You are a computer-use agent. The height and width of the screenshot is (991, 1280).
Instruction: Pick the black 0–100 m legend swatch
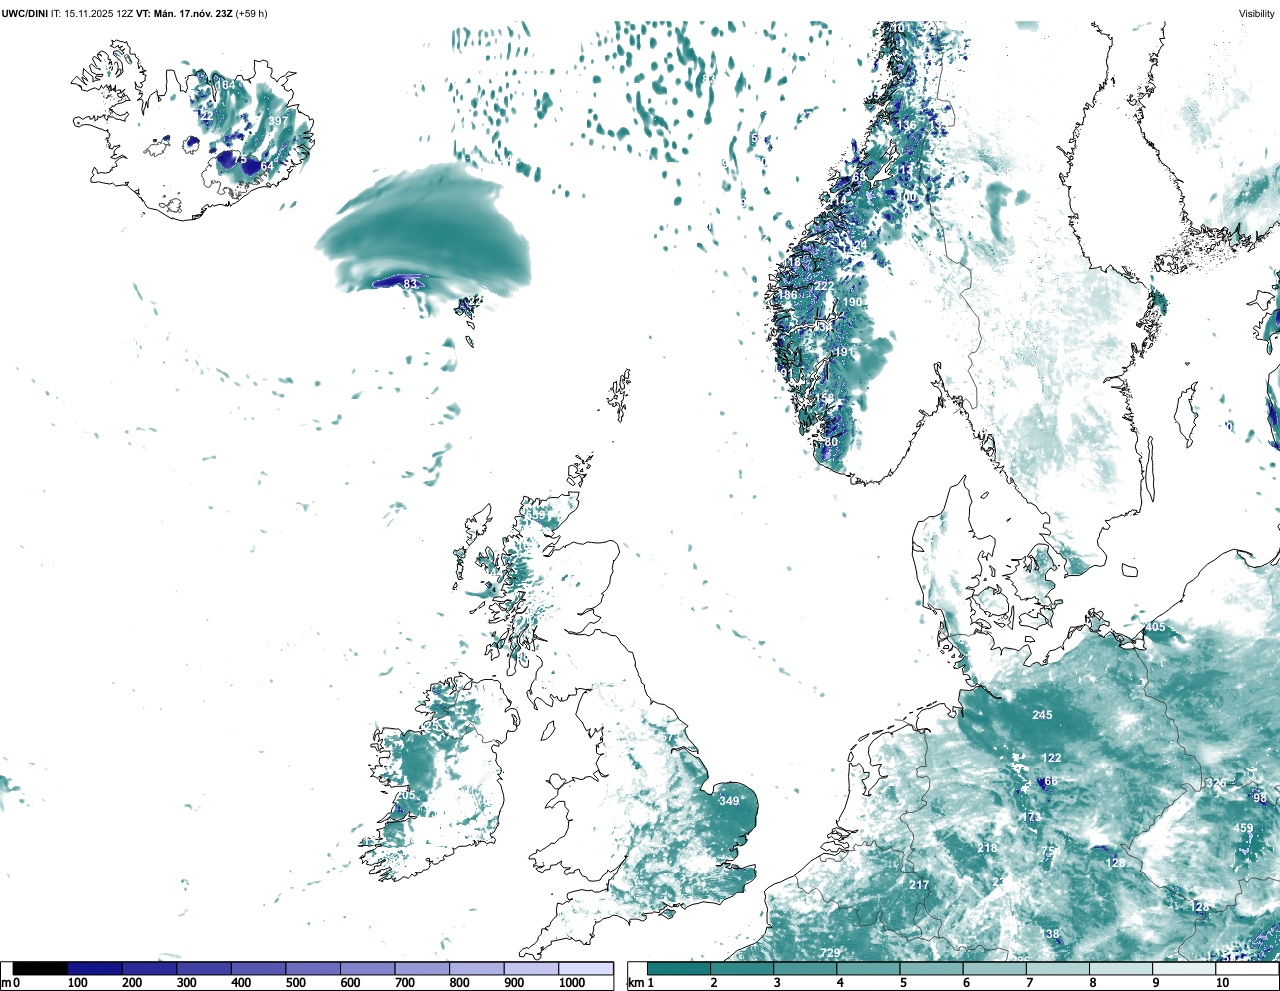(40, 968)
